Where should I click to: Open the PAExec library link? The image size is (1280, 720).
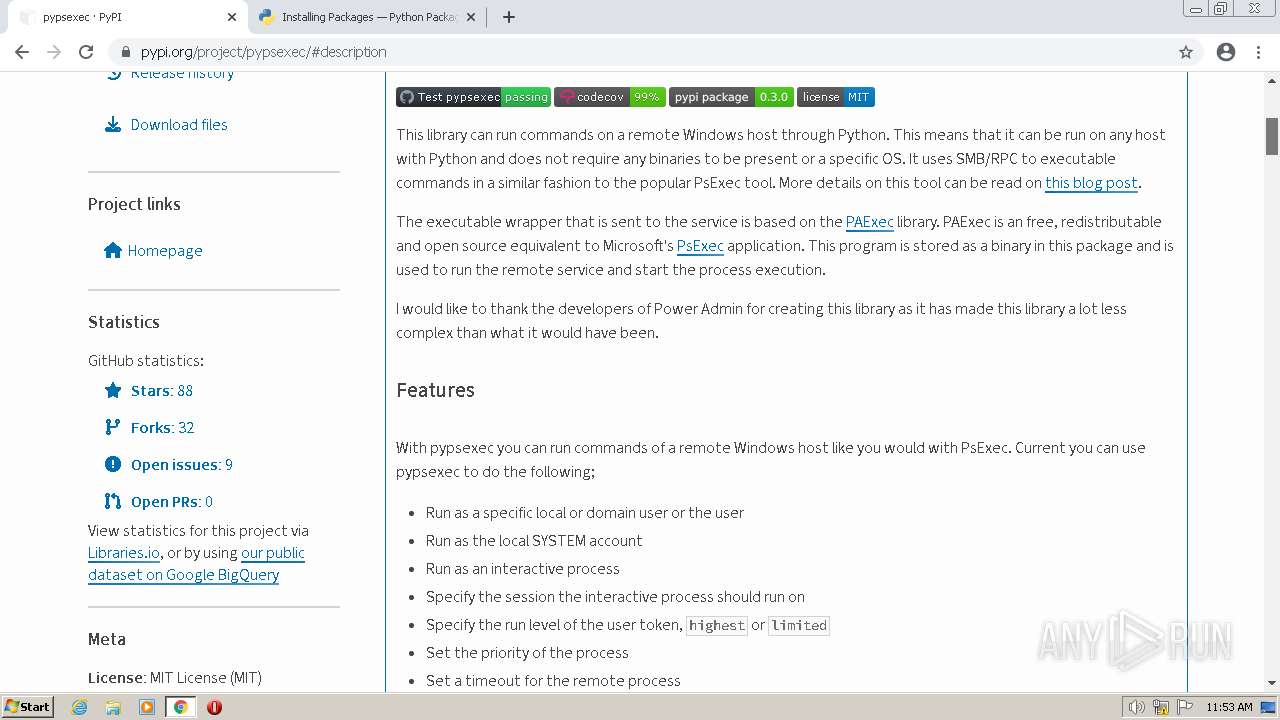(x=869, y=222)
